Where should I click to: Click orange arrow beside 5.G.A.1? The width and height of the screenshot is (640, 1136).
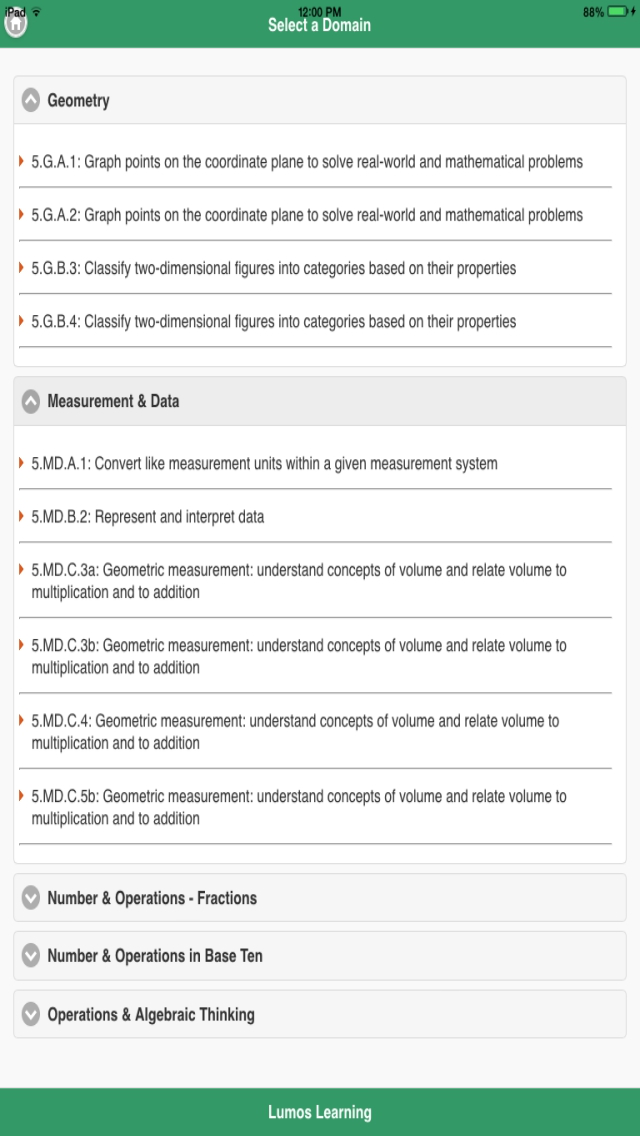tap(22, 161)
